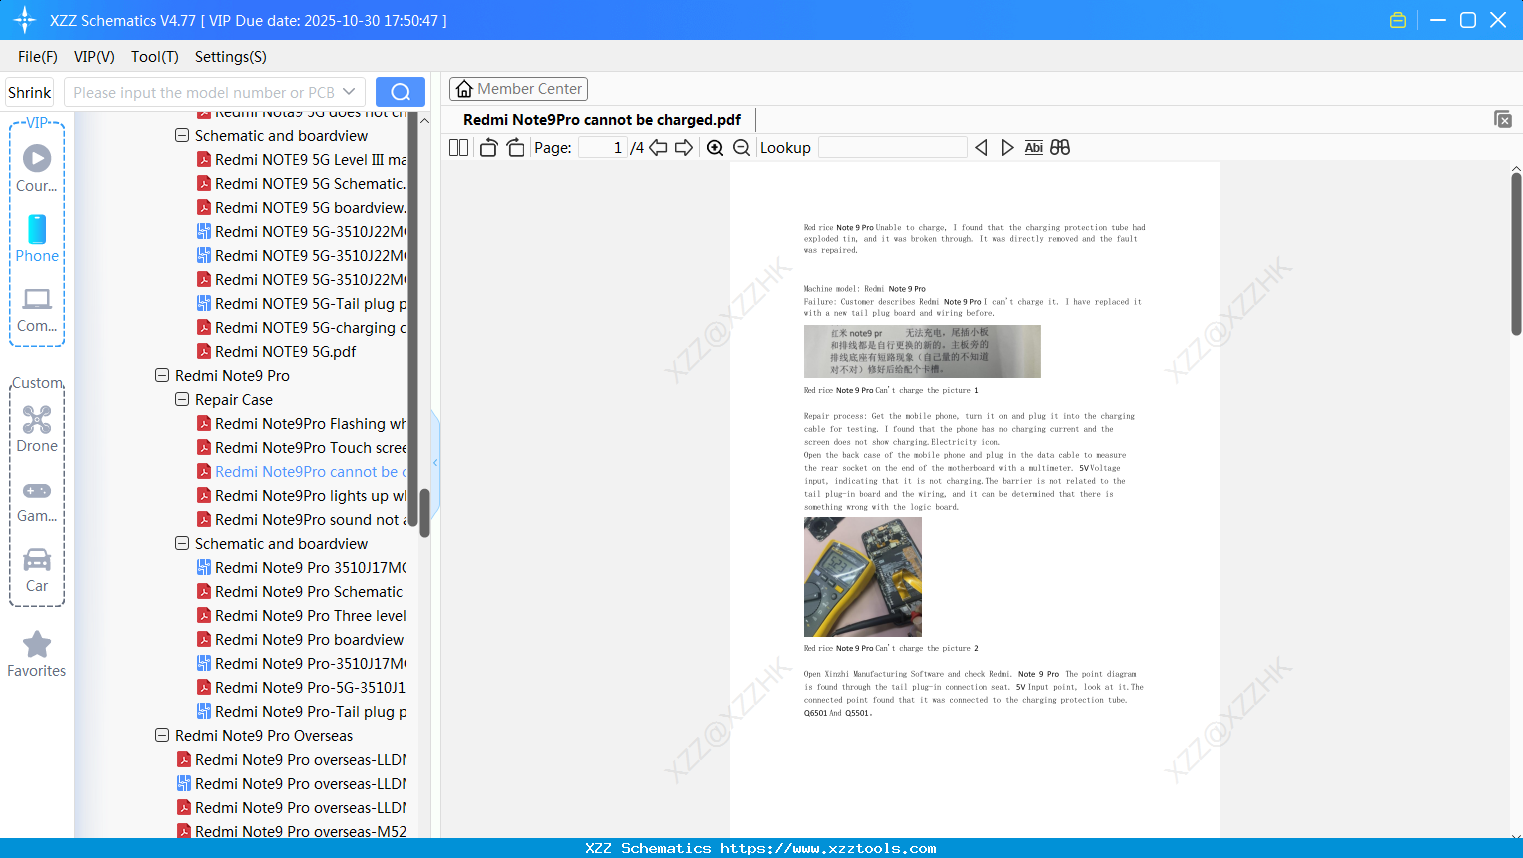The image size is (1523, 858).
Task: Click the binoculars find icon
Action: click(1060, 148)
